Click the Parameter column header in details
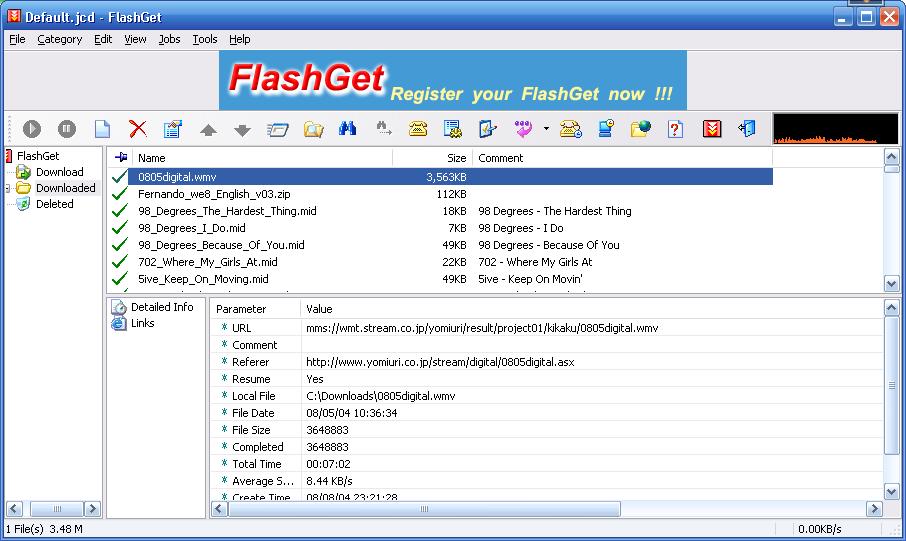 click(x=256, y=309)
